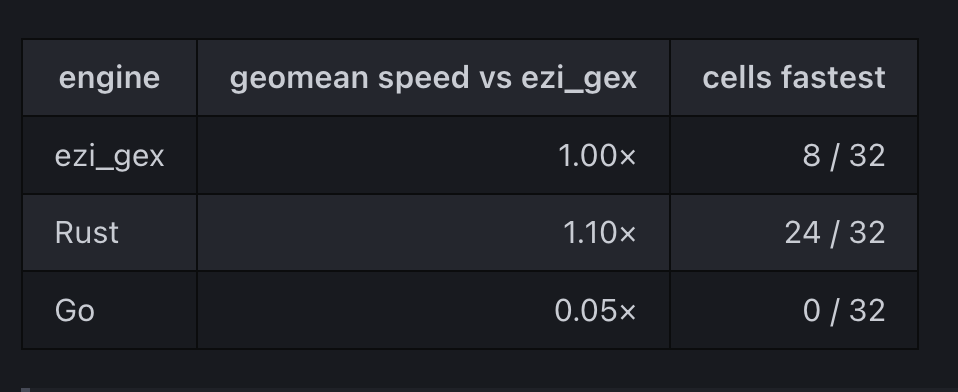Click the 24 / 32 cells value

[x=835, y=233]
